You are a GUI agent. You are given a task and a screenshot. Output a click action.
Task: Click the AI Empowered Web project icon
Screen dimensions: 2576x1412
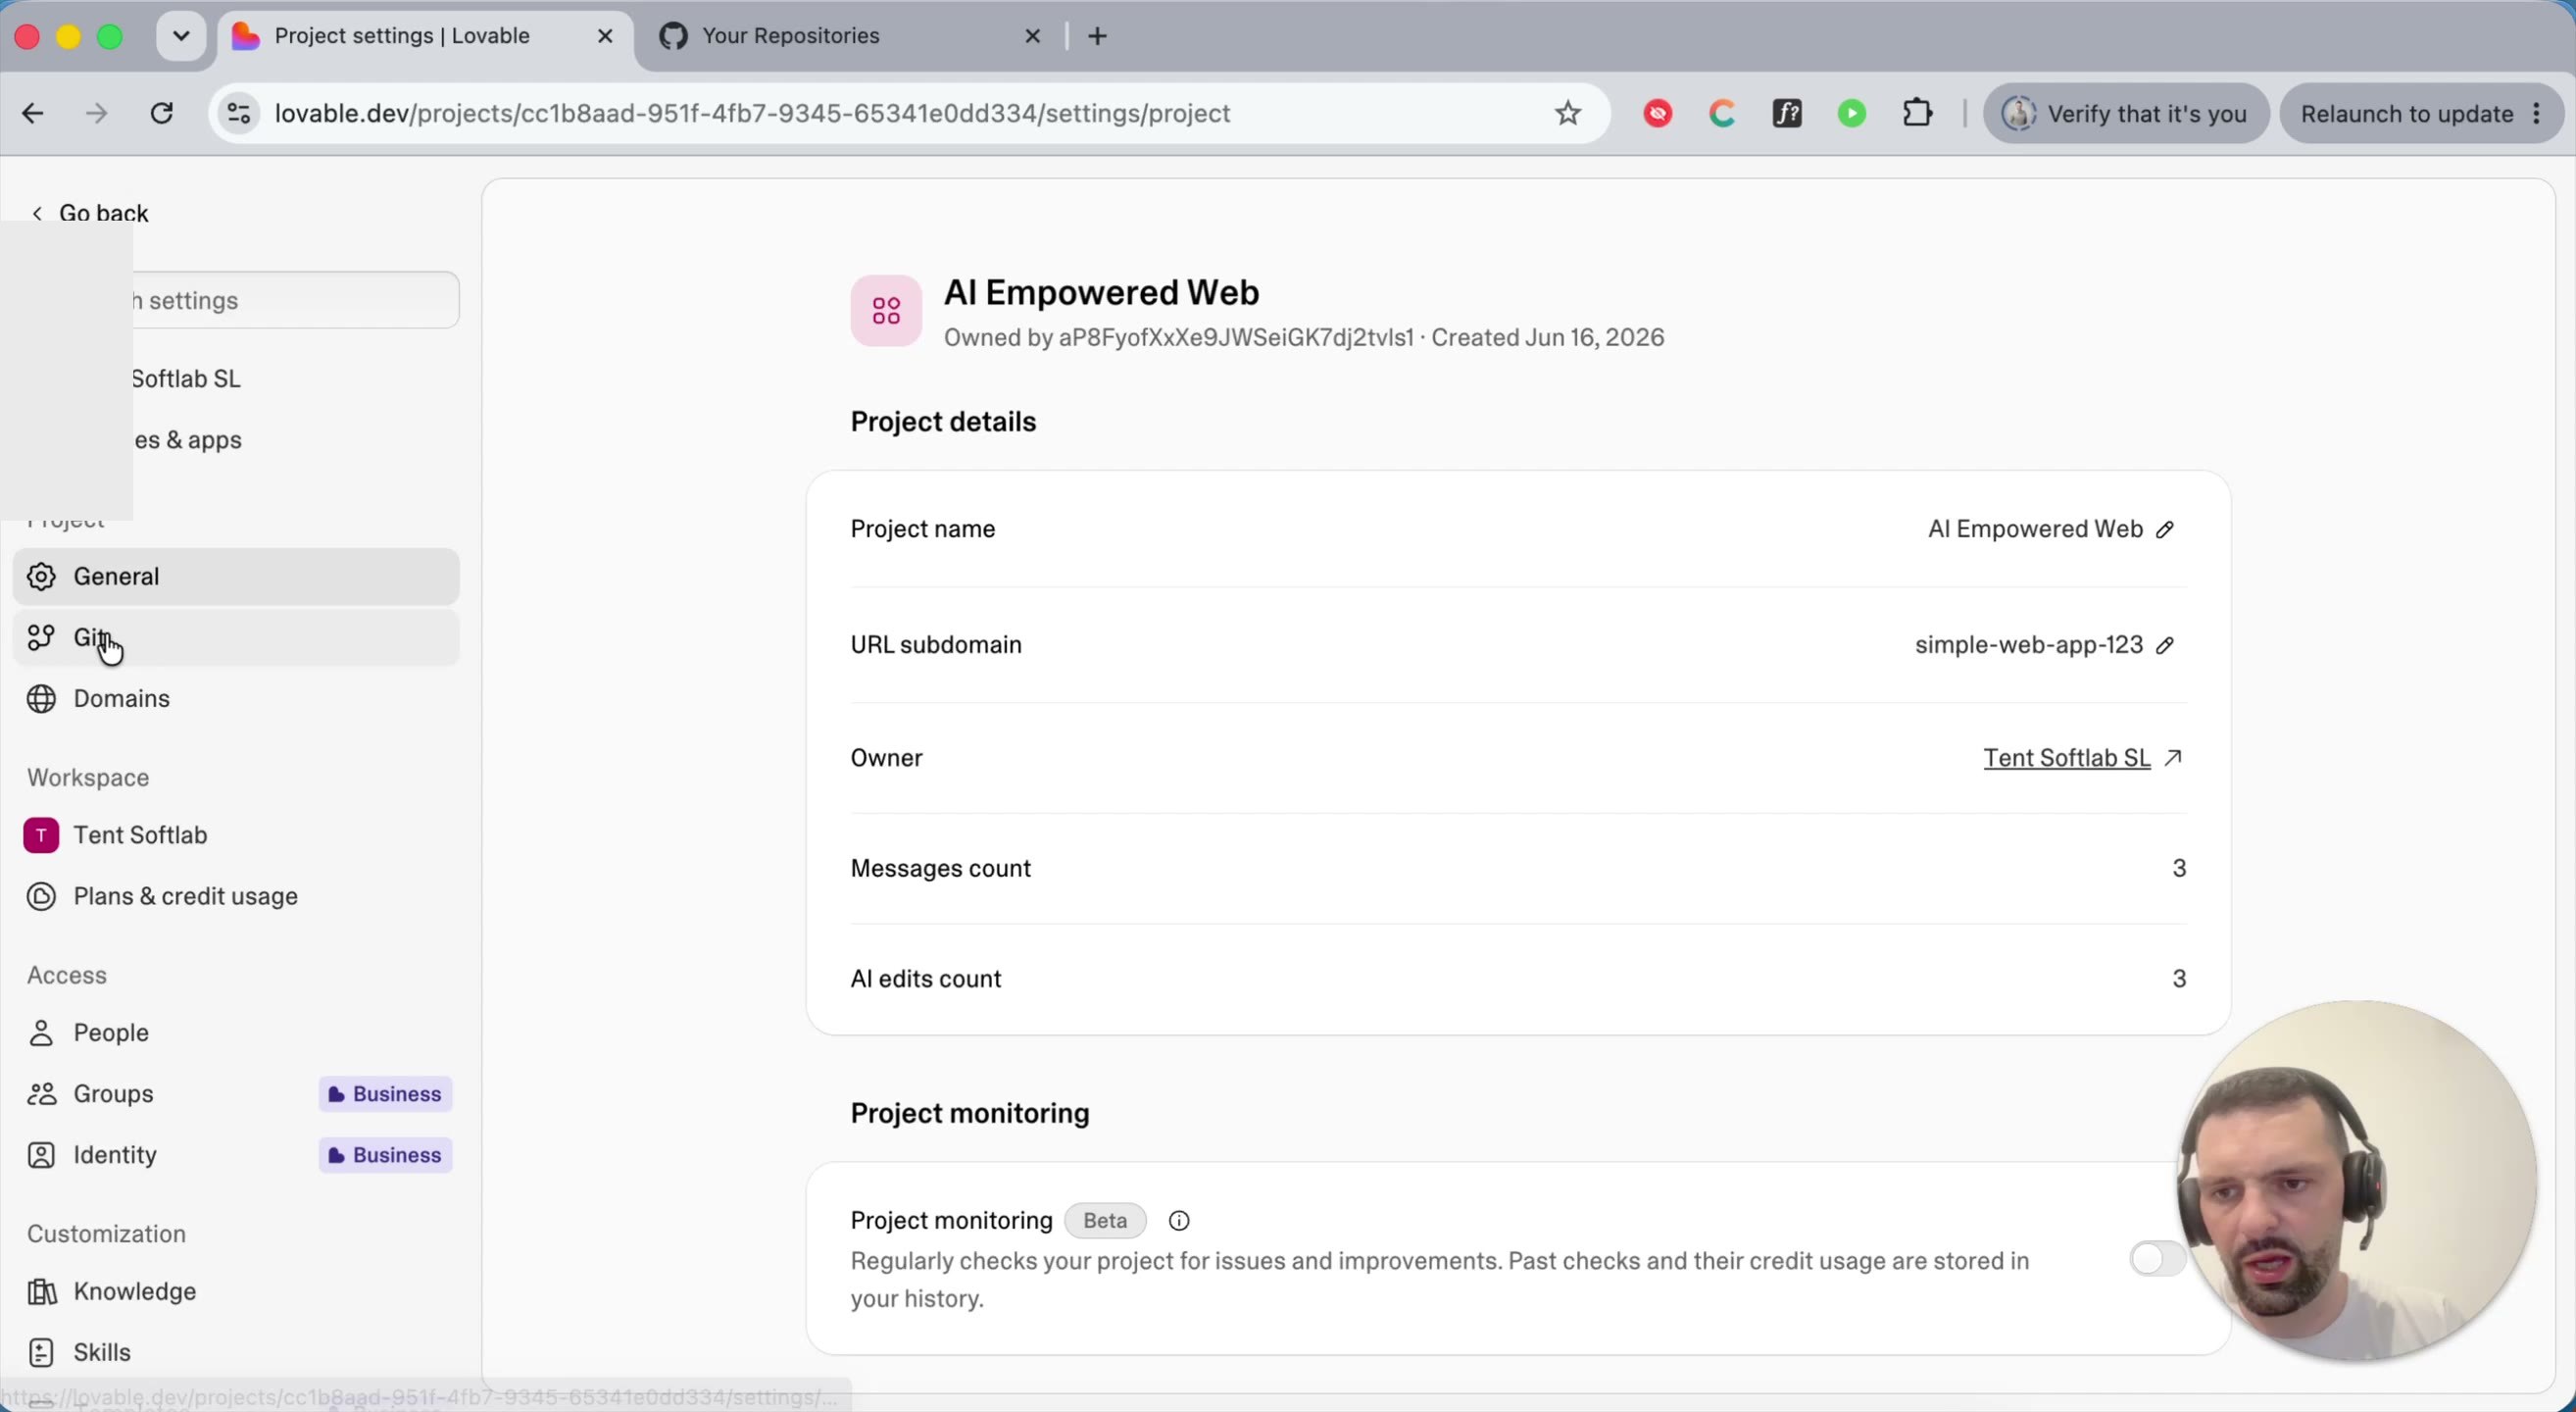pyautogui.click(x=886, y=311)
